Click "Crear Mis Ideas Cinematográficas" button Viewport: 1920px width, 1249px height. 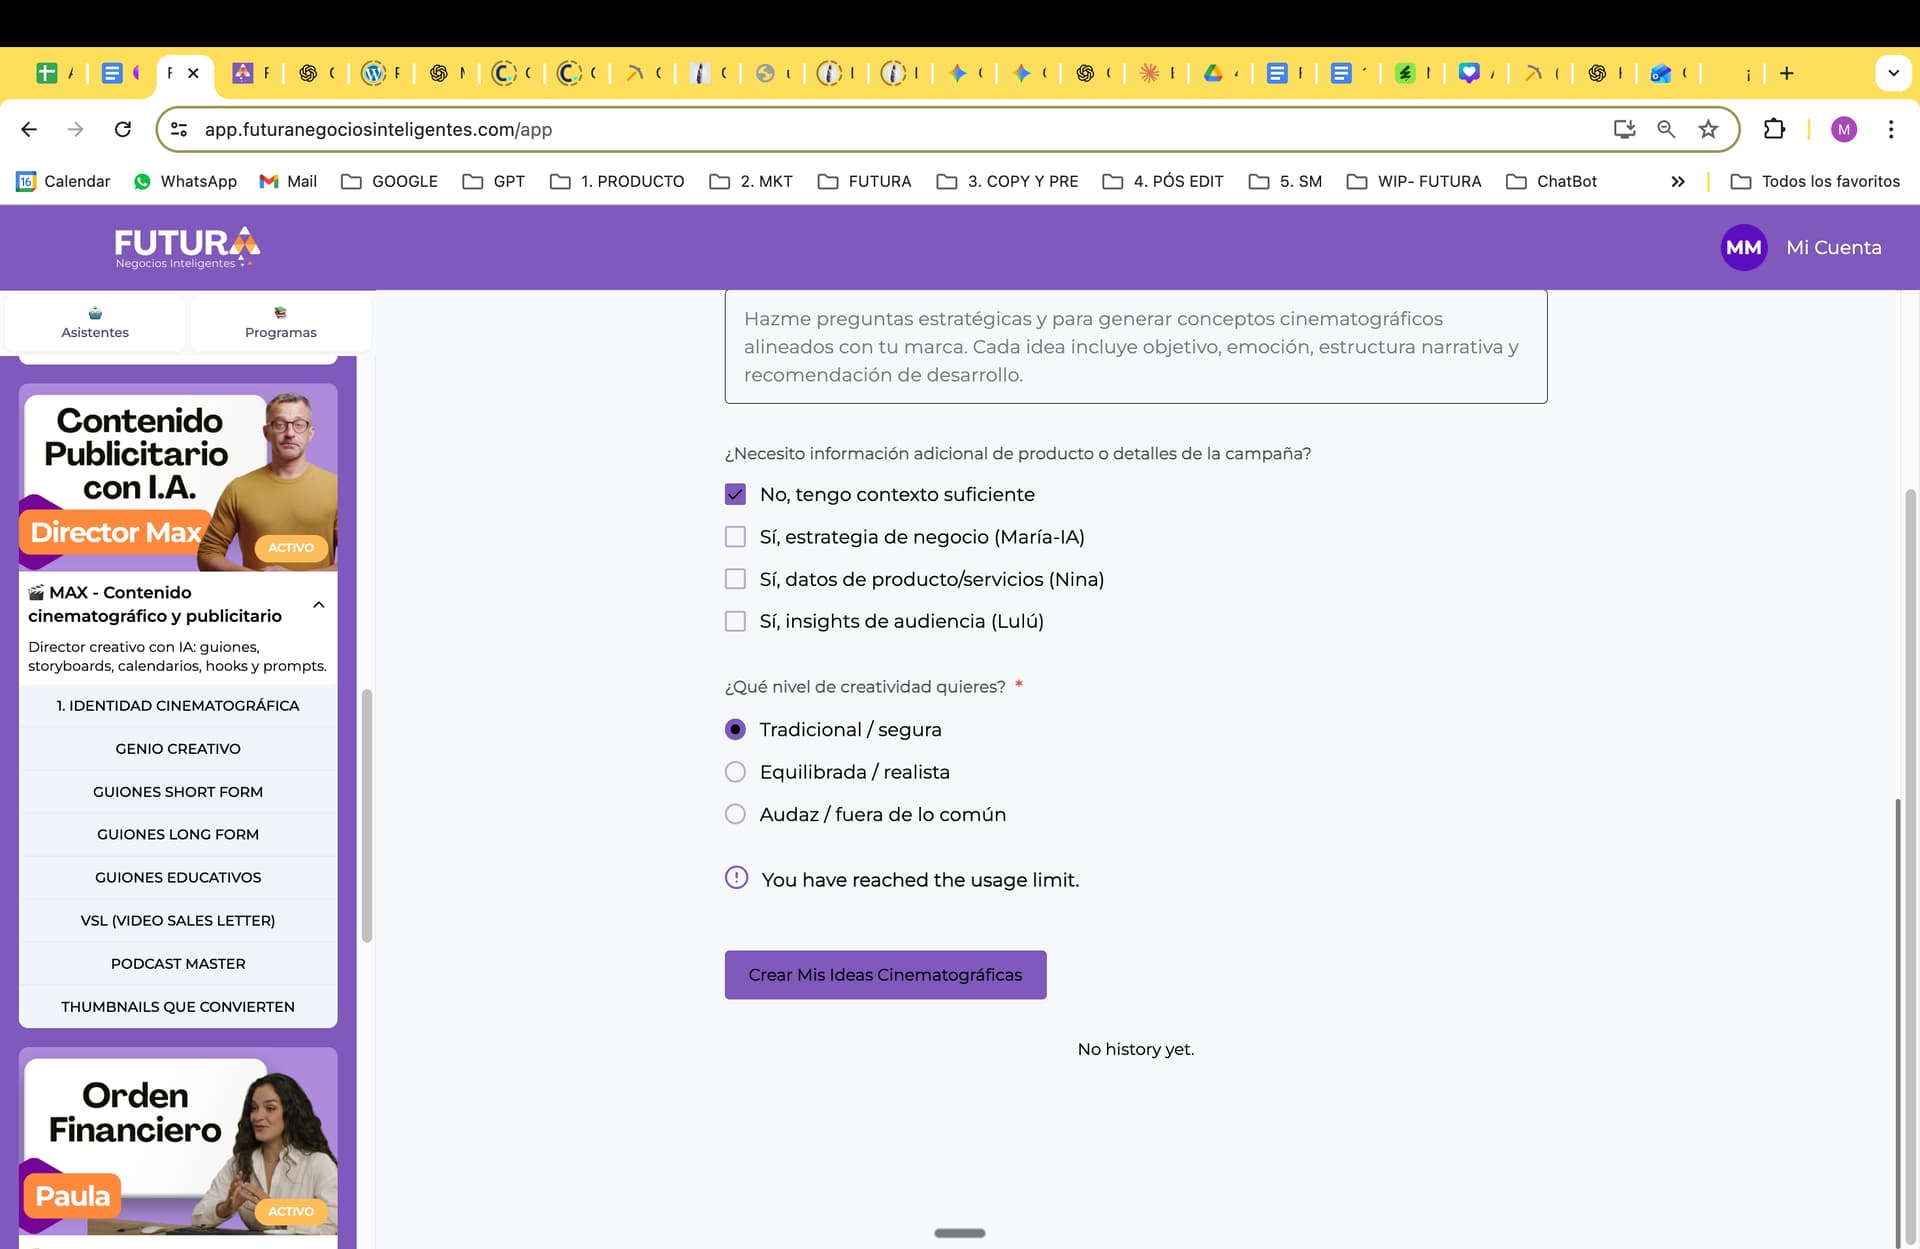[x=885, y=974]
